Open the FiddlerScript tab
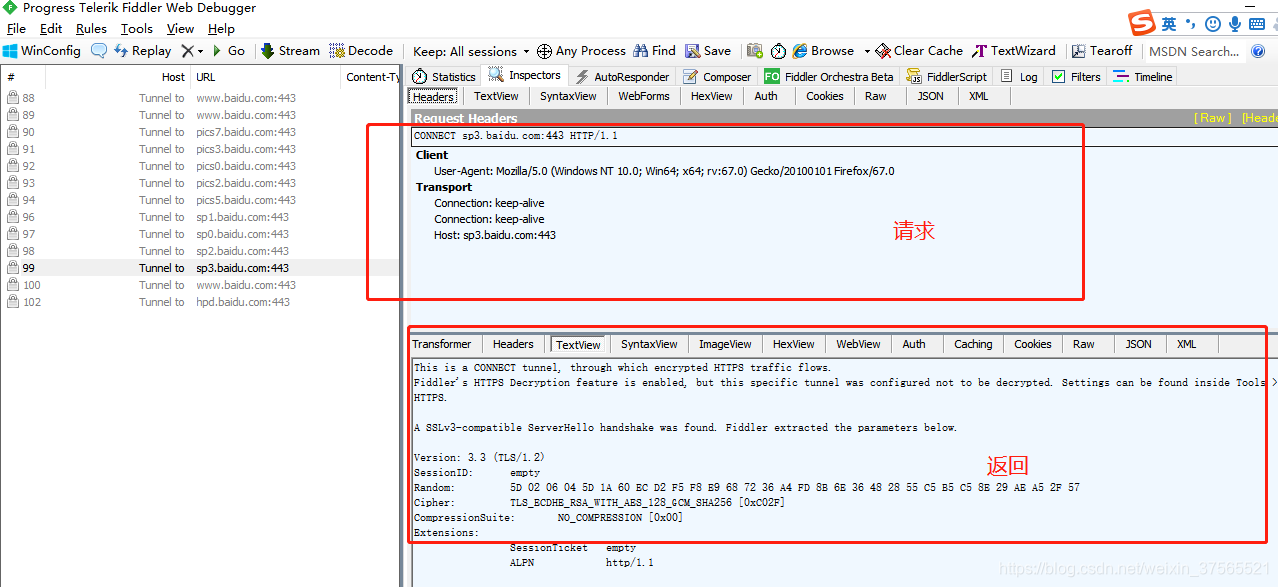The height and width of the screenshot is (587, 1278). coord(947,76)
